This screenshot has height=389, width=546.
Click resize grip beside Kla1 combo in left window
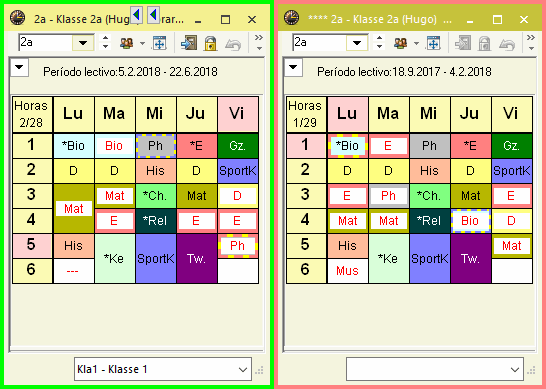[x=259, y=370]
